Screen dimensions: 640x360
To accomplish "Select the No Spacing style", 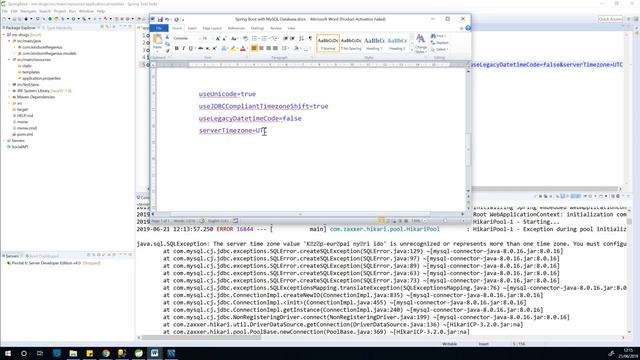I will point(351,43).
